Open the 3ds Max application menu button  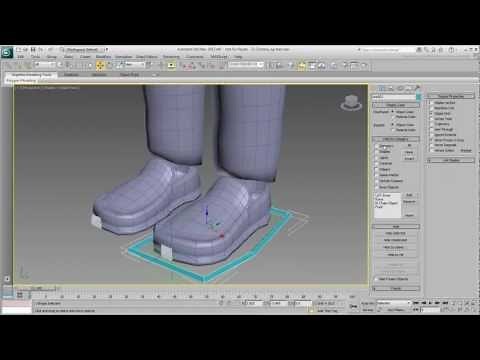tap(7, 53)
